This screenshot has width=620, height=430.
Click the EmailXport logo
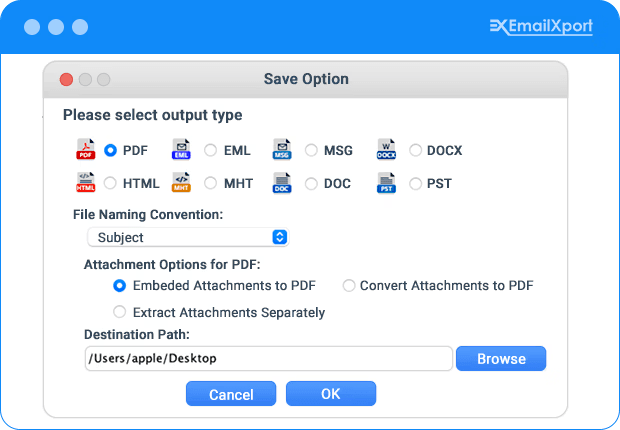[x=541, y=27]
